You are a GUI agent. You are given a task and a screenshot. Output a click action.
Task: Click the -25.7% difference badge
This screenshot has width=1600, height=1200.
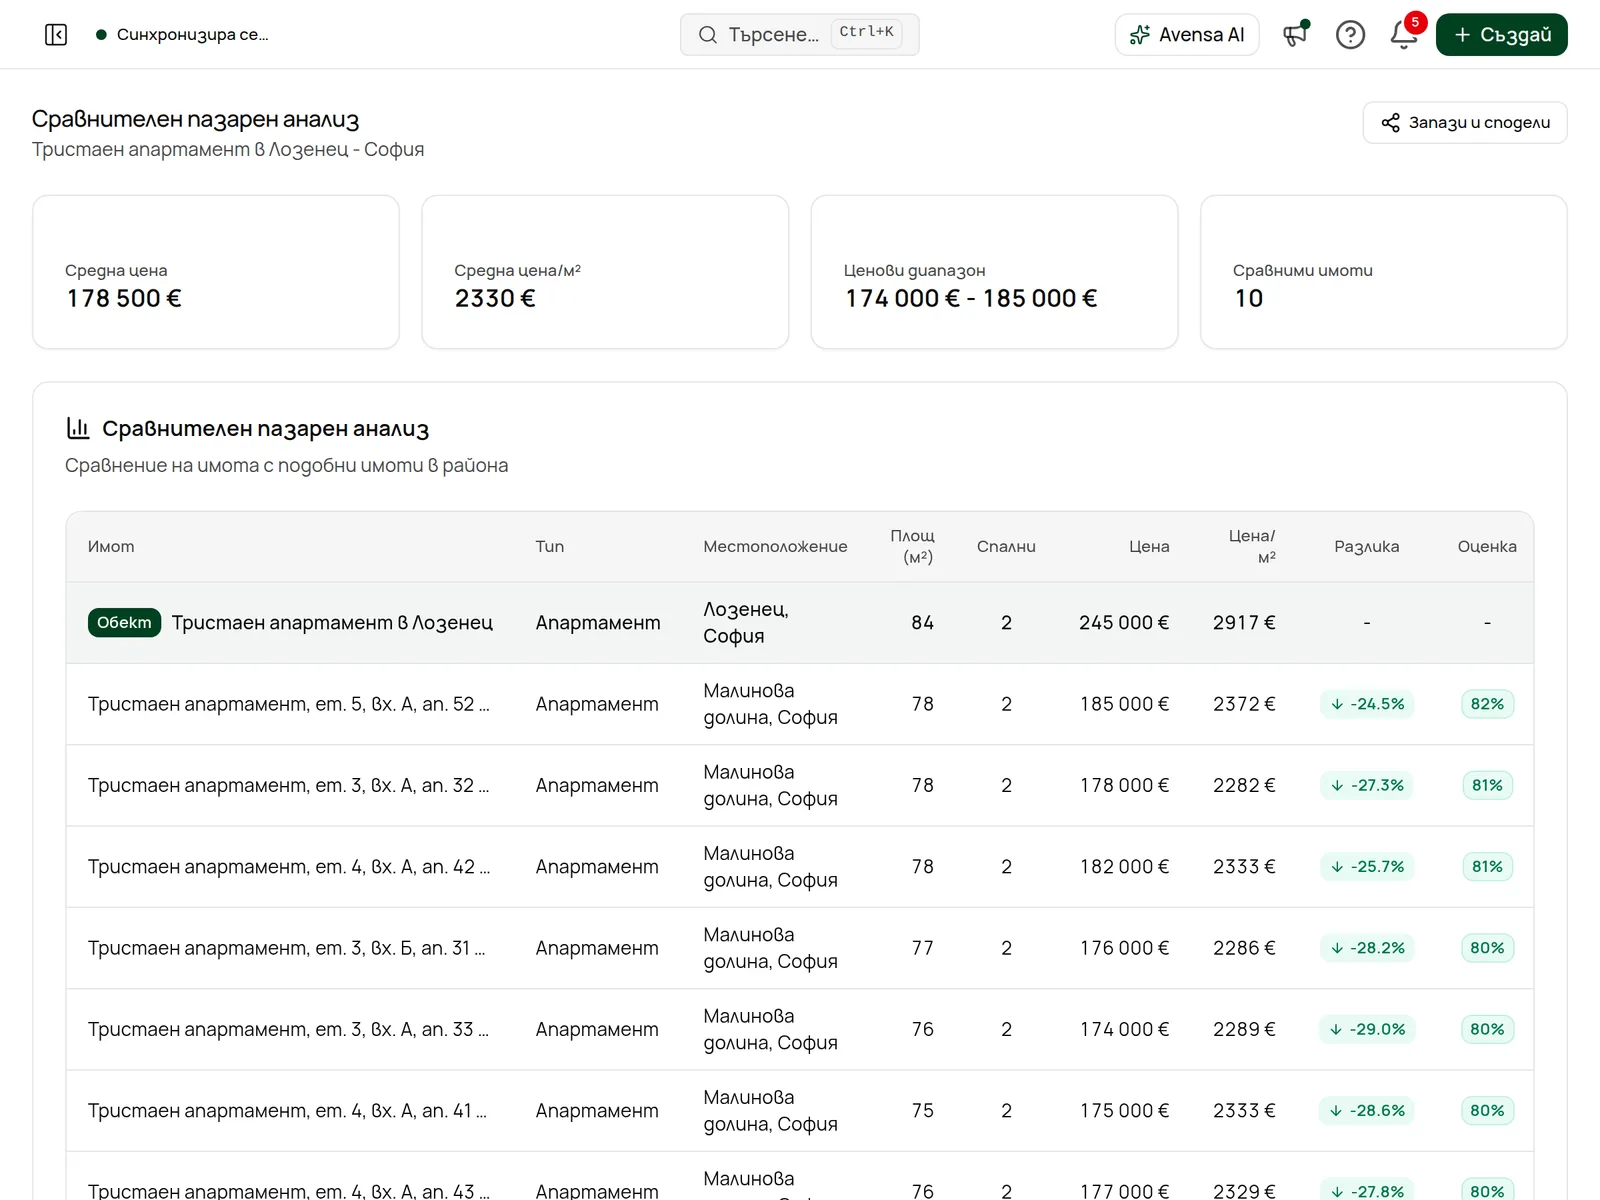coord(1367,867)
